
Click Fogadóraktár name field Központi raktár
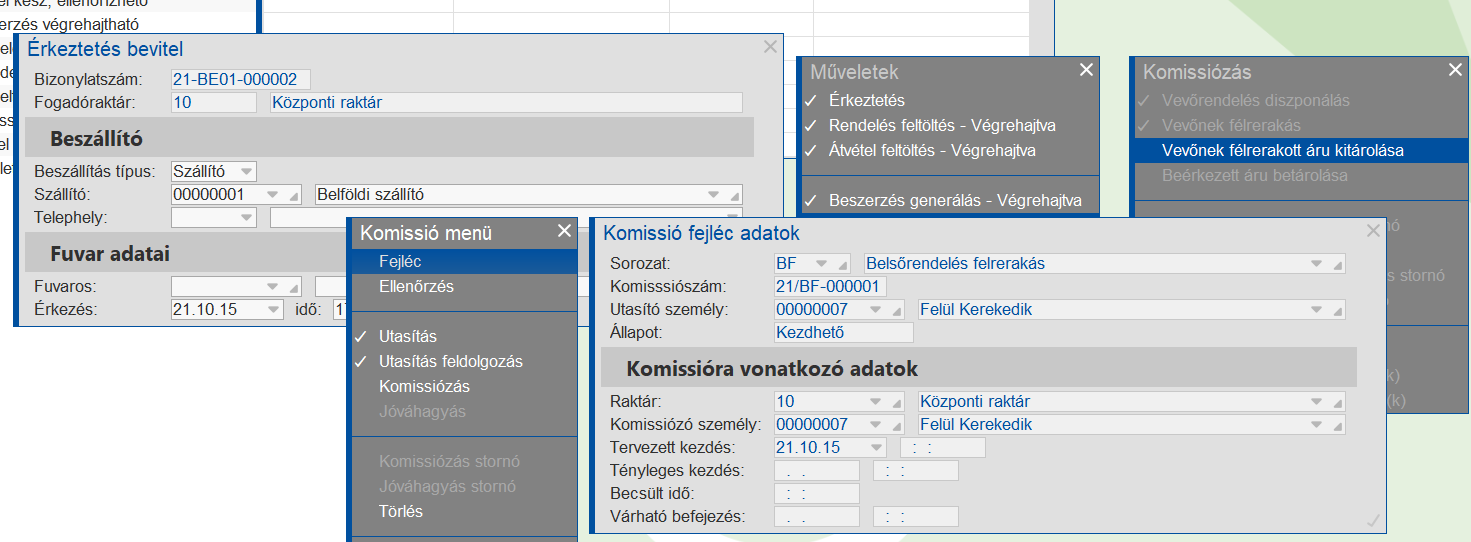[x=506, y=102]
